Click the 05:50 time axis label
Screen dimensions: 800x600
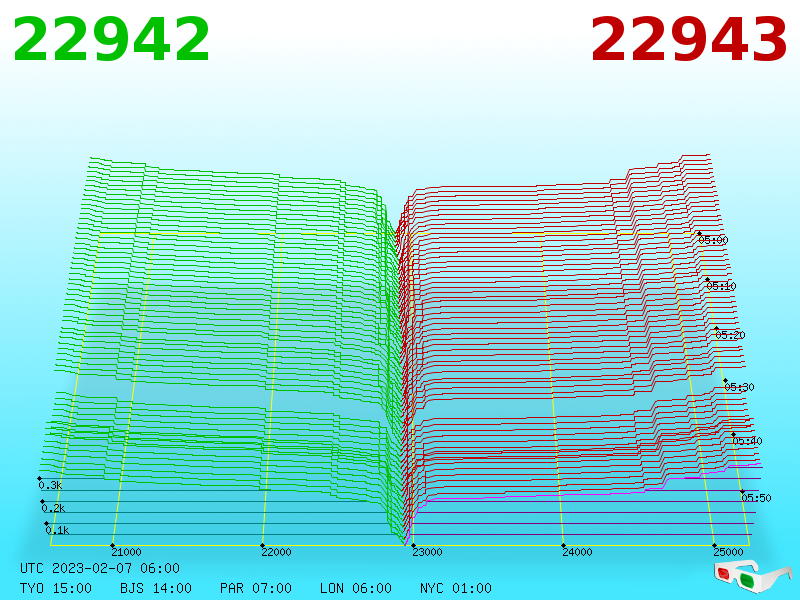(x=756, y=497)
